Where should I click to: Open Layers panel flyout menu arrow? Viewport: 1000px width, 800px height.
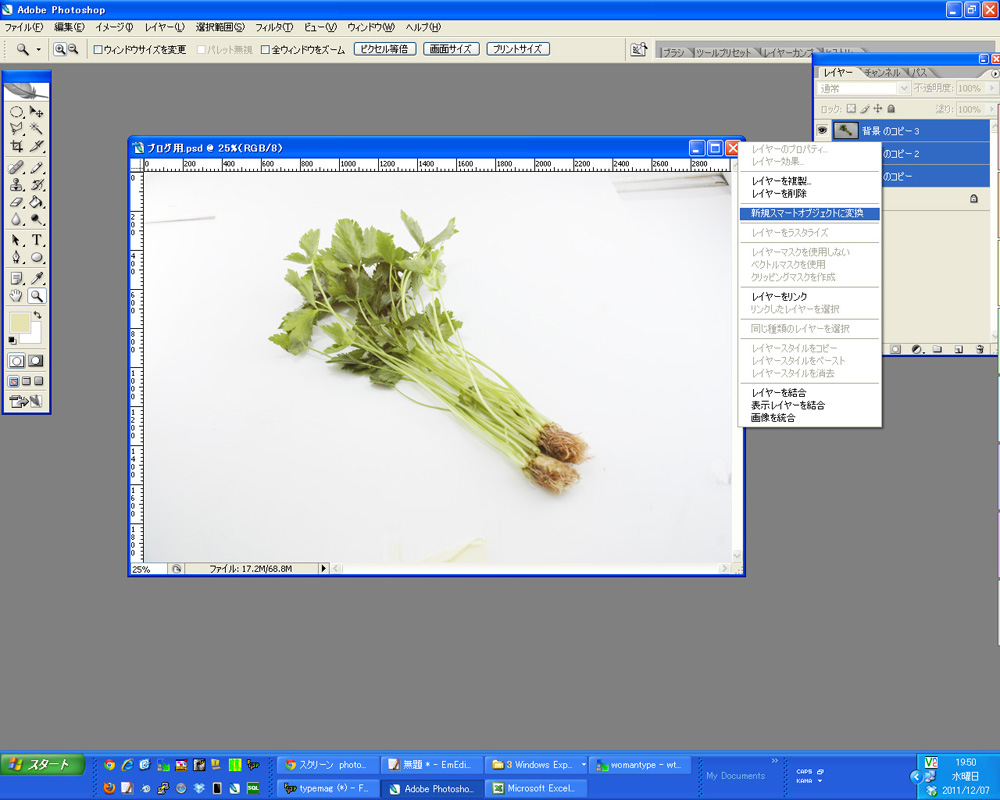[994, 73]
